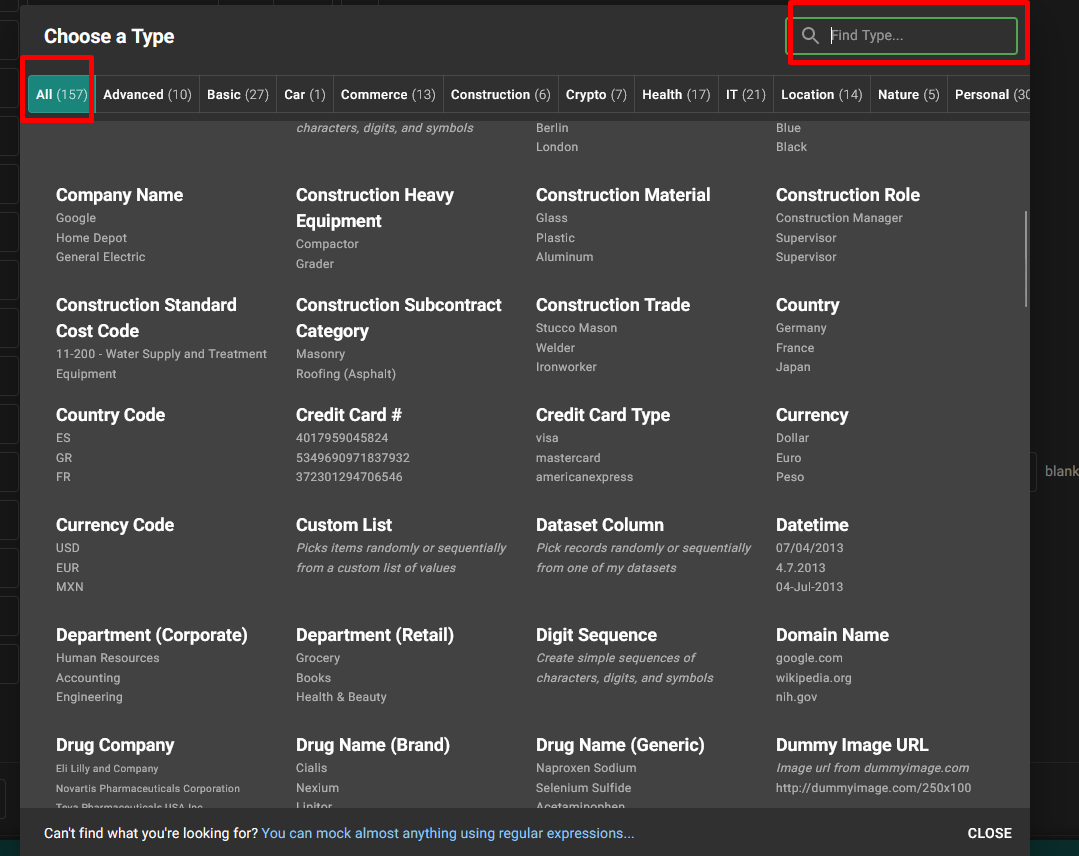The image size is (1079, 856).
Task: Click the '5349690971837932' card number text
Action: (352, 458)
